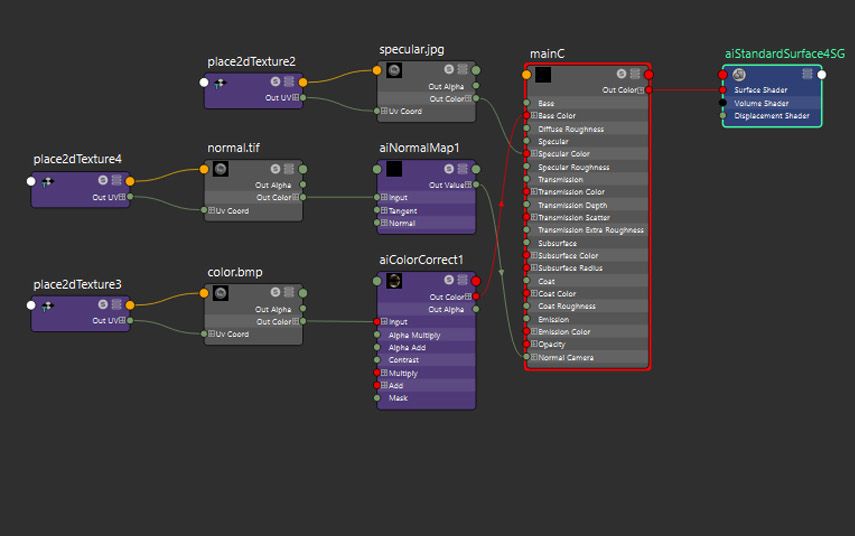The height and width of the screenshot is (536, 855).
Task: Expand the Base Color attribute on mainC
Action: [x=534, y=116]
